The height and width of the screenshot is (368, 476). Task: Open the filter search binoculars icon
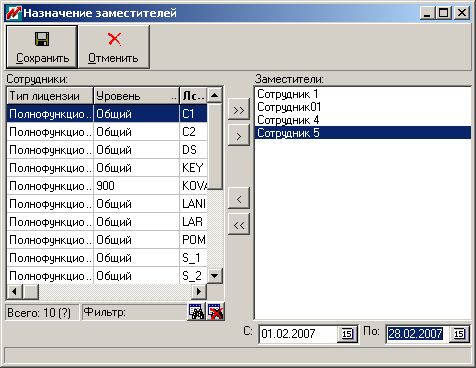coord(197,312)
